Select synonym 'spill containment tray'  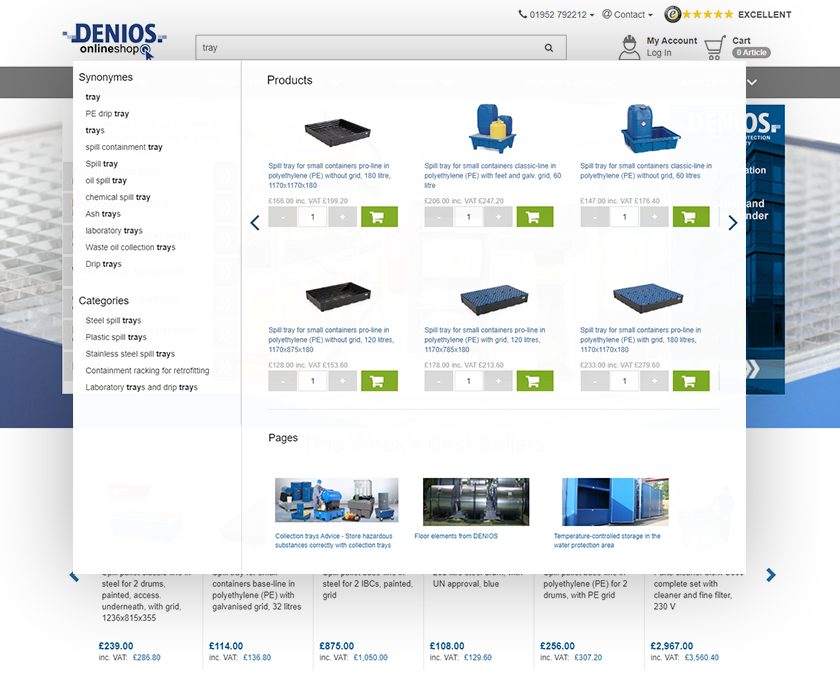pos(124,147)
